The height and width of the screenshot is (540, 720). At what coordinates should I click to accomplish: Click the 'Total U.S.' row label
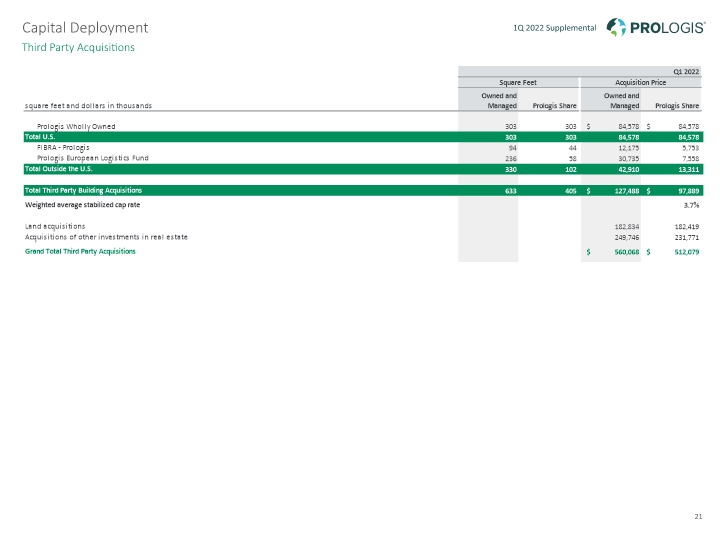[40, 137]
